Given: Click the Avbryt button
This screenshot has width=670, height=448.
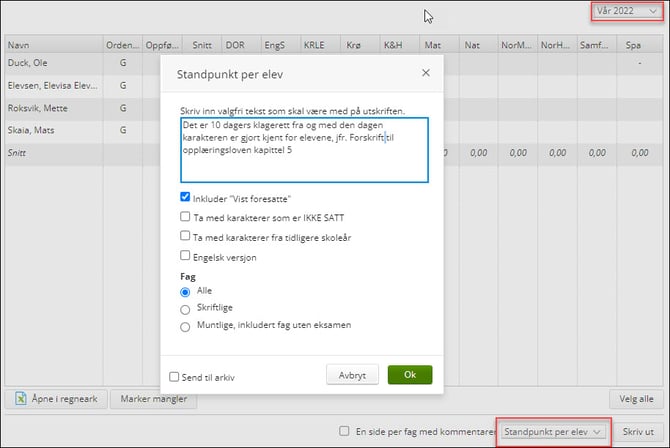Looking at the screenshot, I should [352, 375].
